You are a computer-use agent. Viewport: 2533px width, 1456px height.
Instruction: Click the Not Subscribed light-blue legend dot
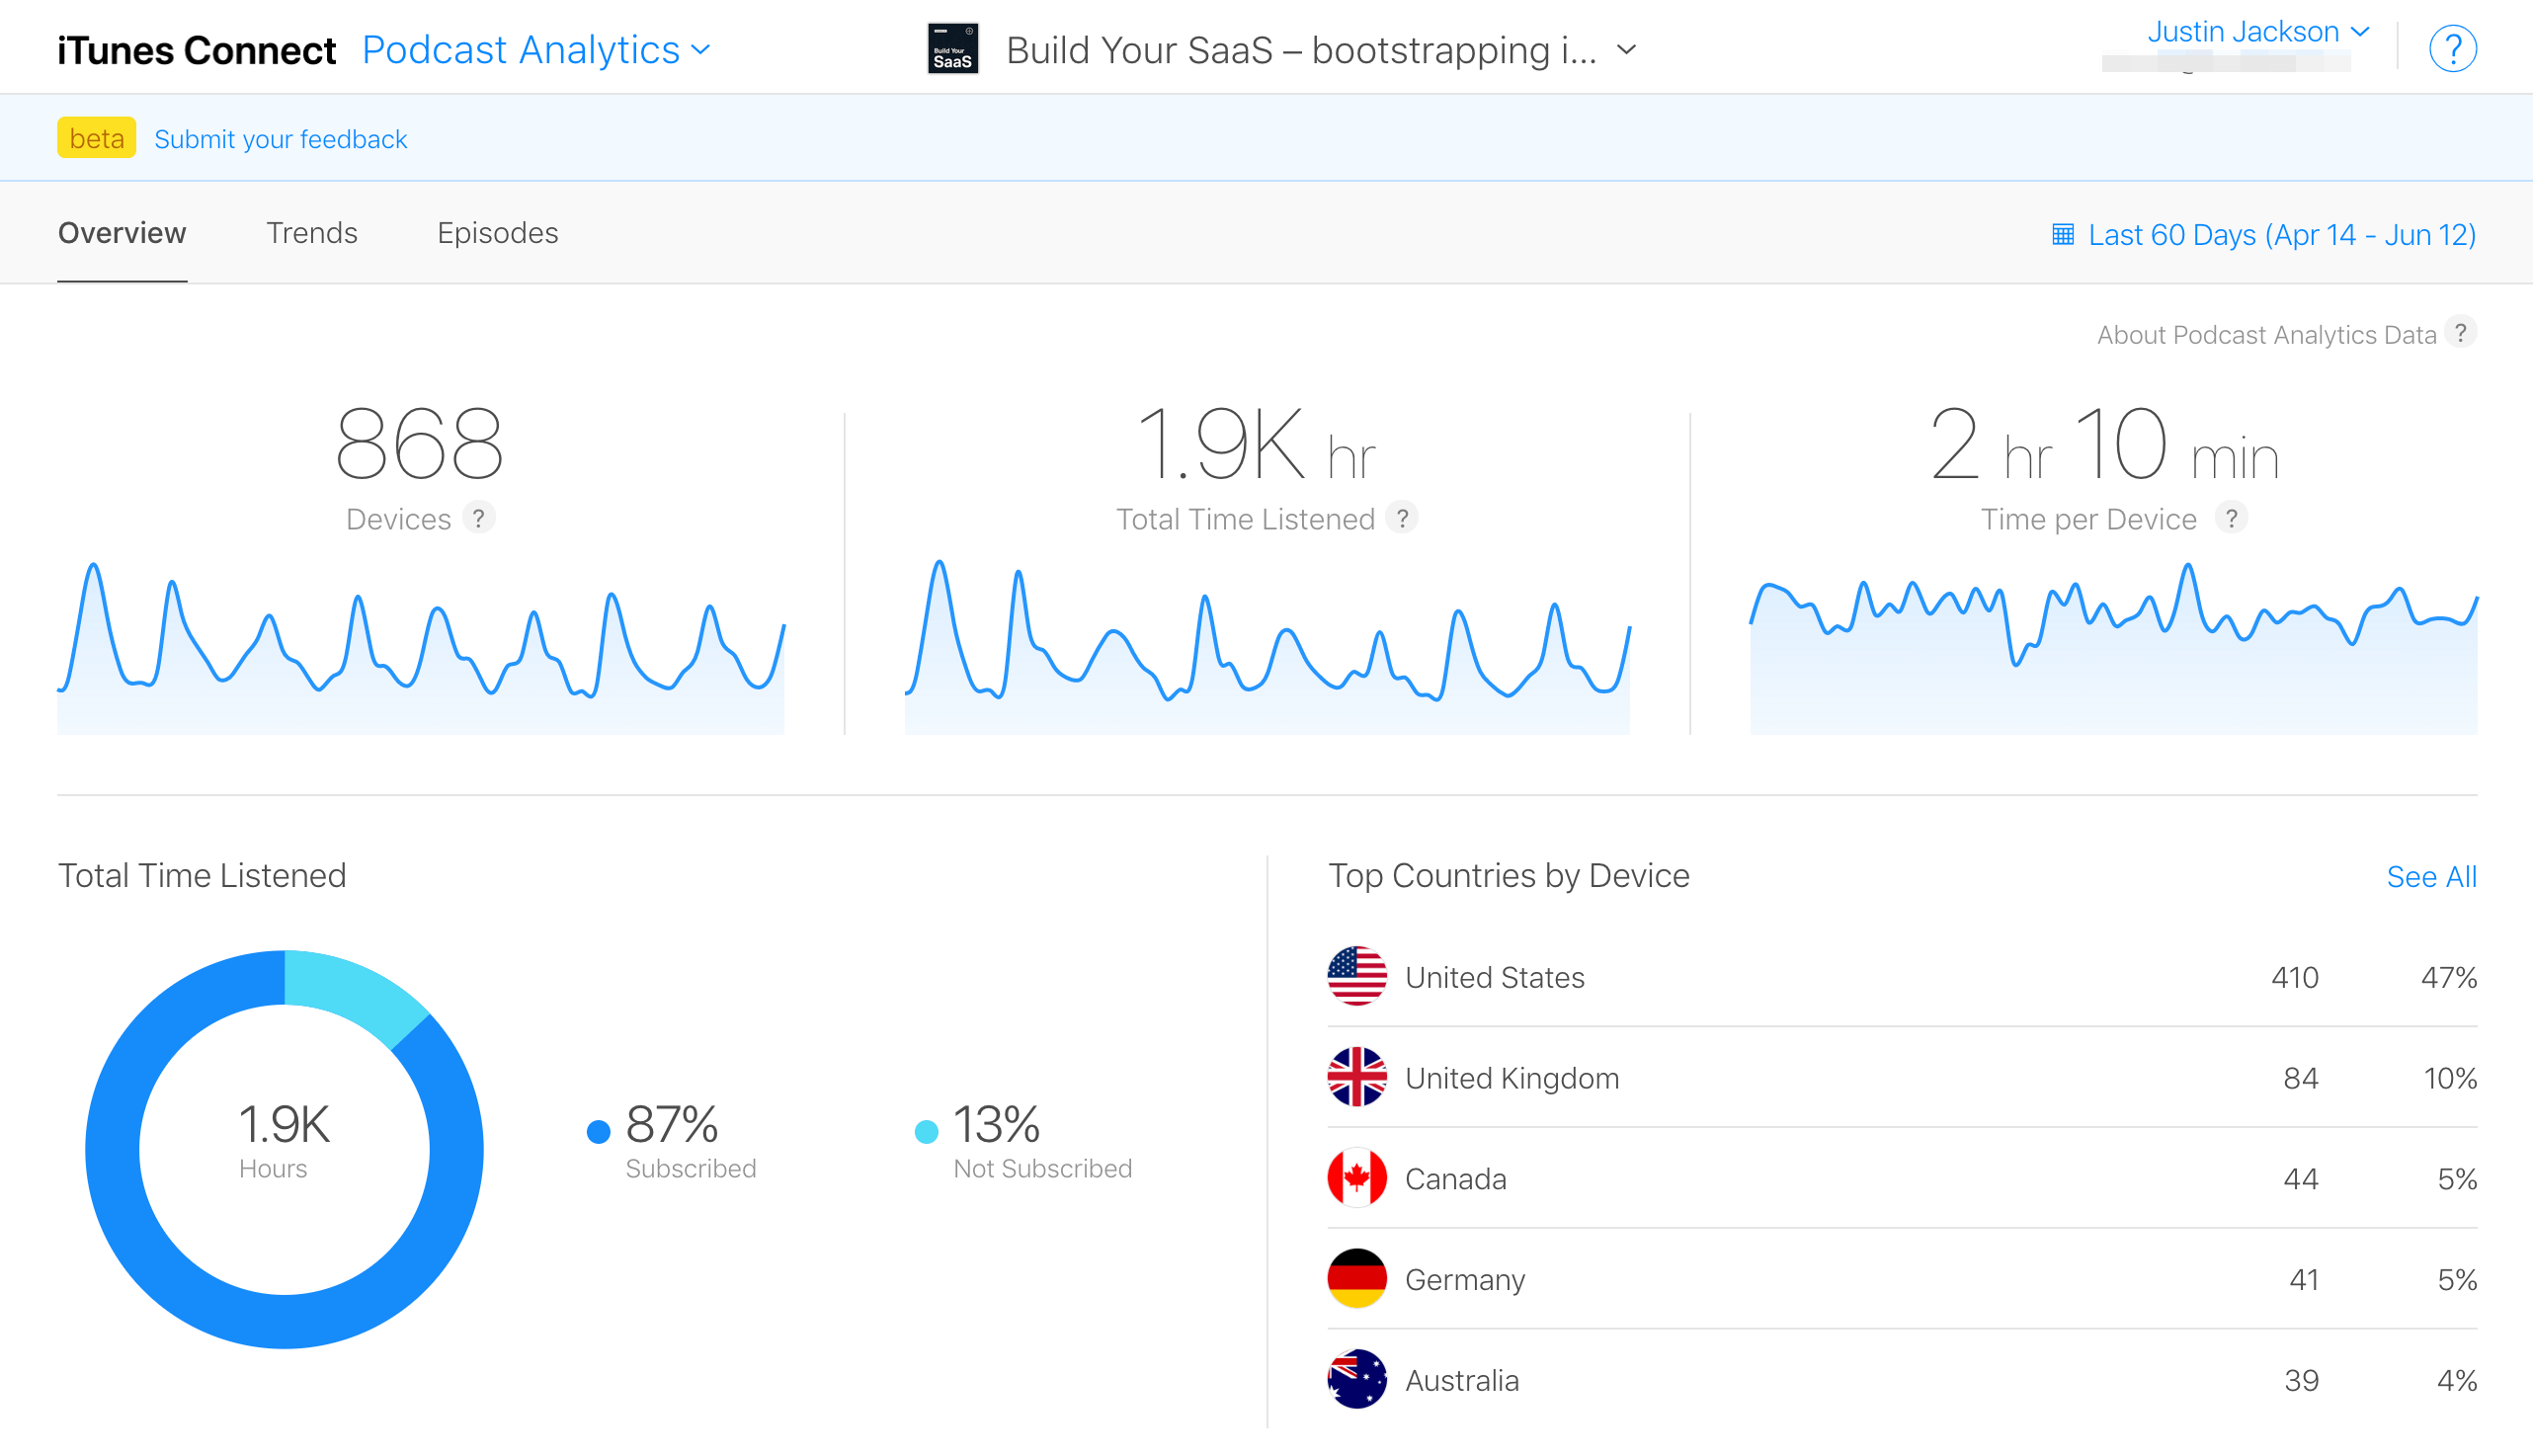926,1131
